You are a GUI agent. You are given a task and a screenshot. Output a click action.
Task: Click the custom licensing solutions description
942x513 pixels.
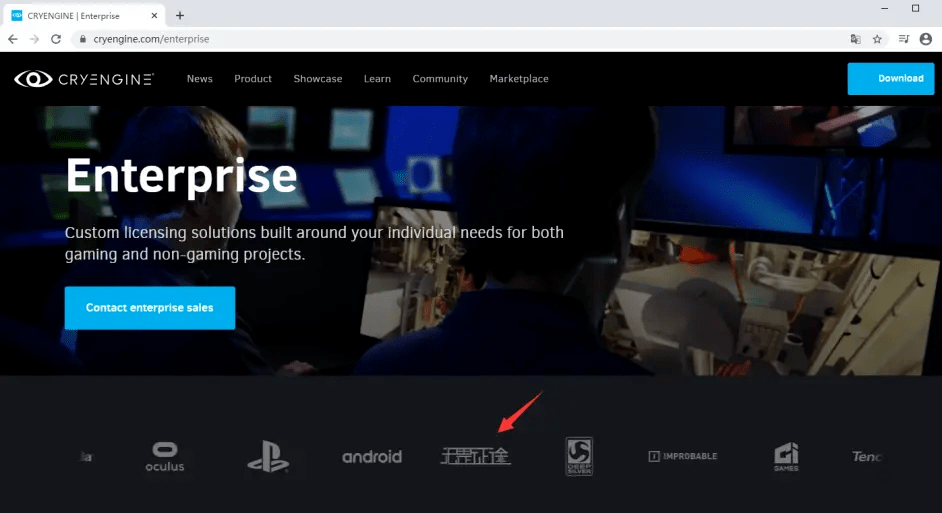pyautogui.click(x=314, y=243)
